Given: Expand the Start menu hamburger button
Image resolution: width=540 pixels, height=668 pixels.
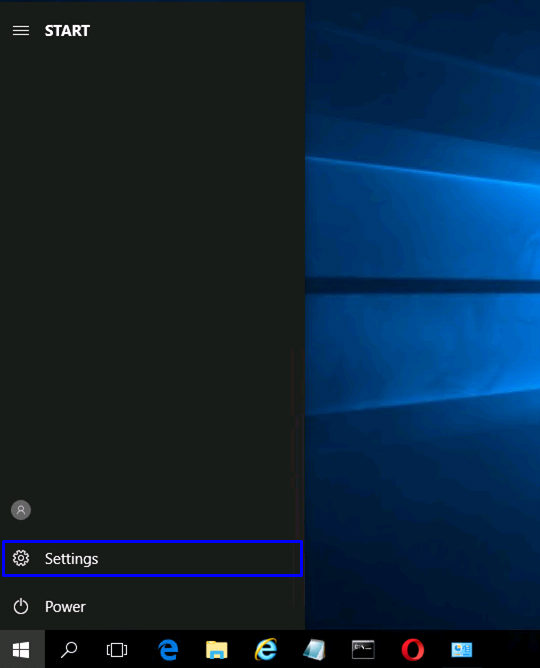Looking at the screenshot, I should tap(21, 31).
